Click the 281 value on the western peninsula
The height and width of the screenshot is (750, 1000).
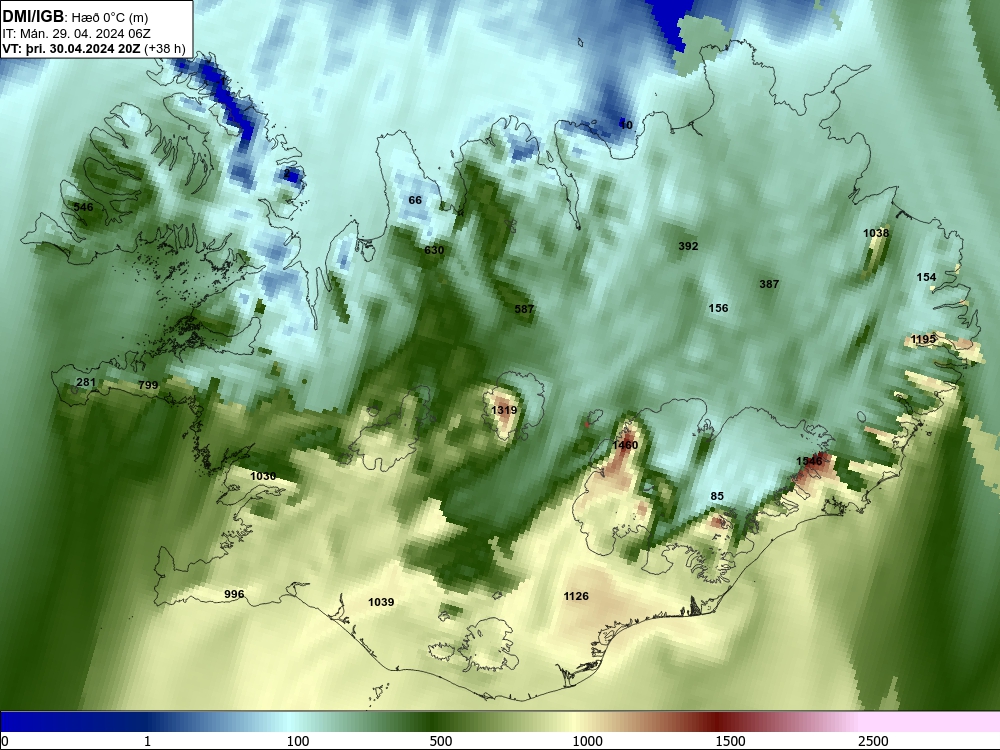[86, 383]
